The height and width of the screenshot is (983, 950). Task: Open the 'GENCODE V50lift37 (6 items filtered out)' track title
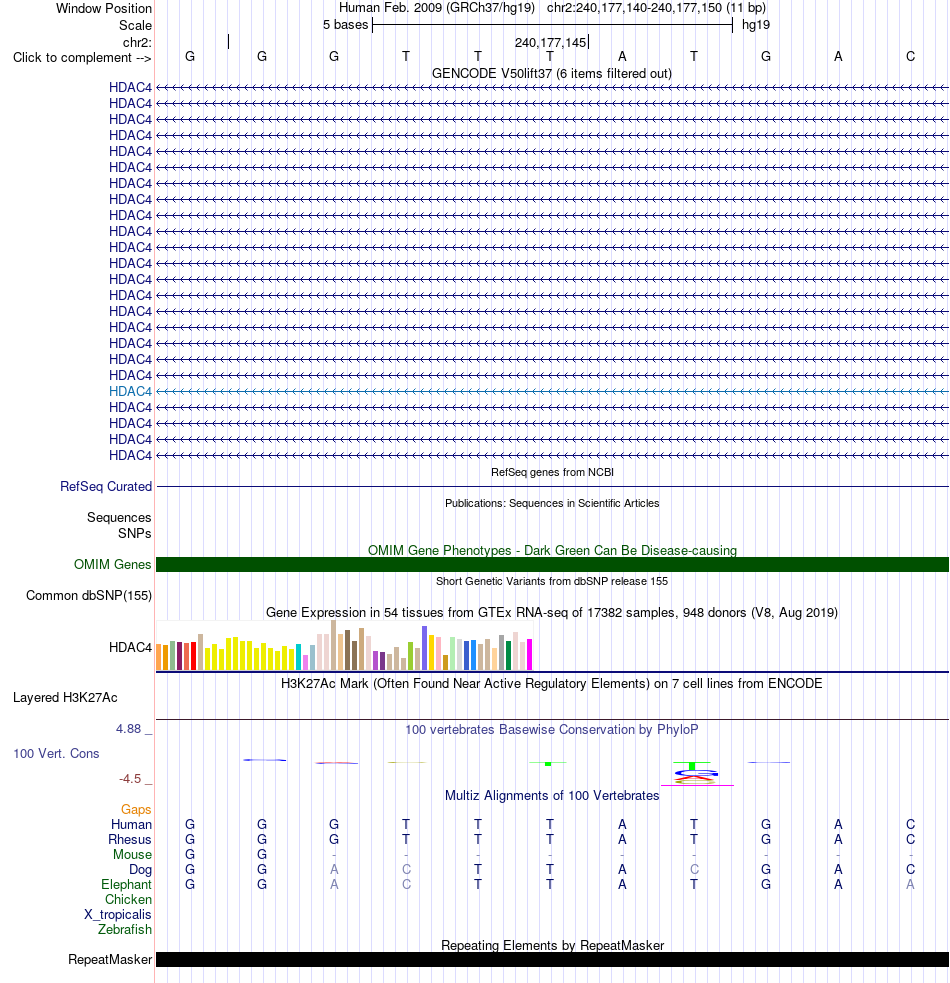552,73
